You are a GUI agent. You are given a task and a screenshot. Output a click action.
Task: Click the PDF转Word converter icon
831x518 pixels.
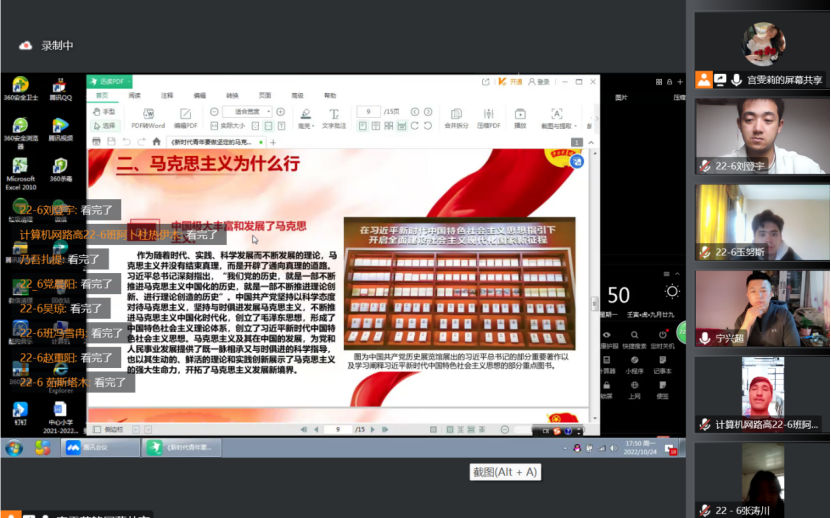pyautogui.click(x=148, y=117)
